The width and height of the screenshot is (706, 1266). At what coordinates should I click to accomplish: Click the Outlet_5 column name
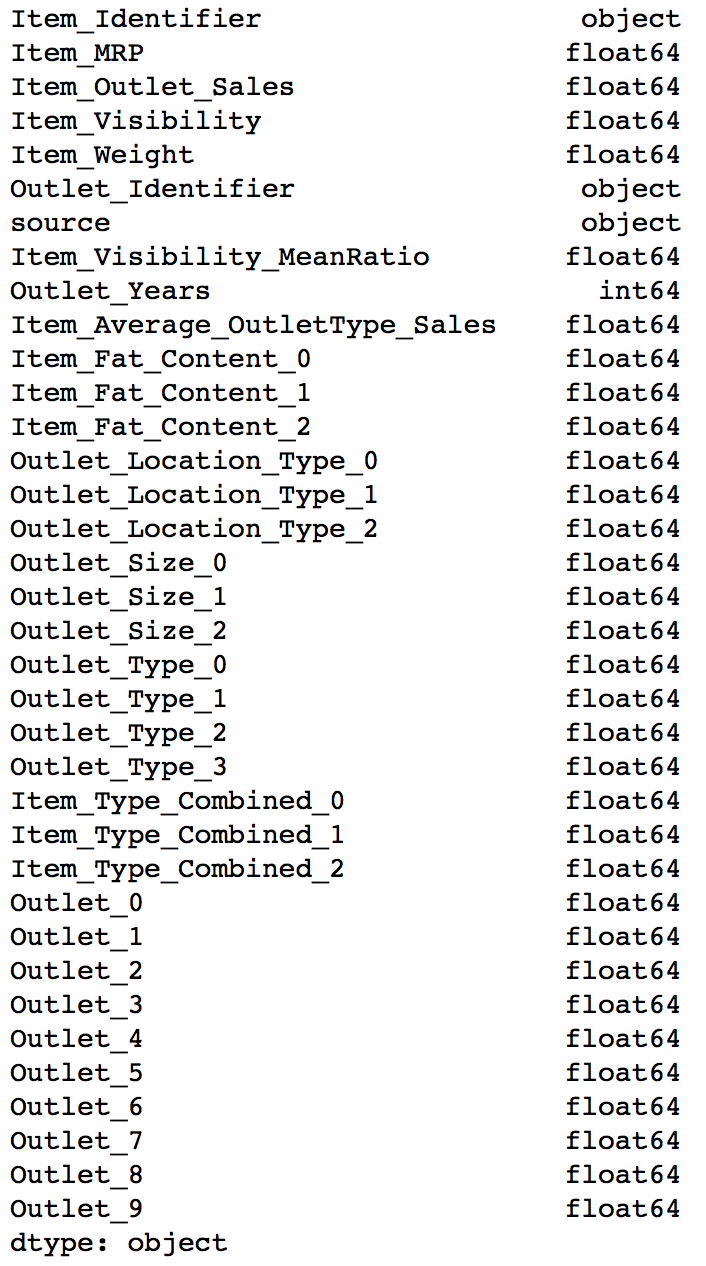tap(77, 1073)
